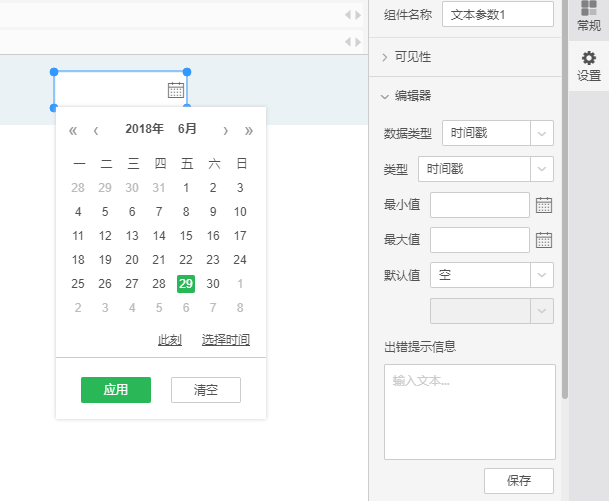
Task: Select date 21 in the calendar
Action: [x=159, y=260]
